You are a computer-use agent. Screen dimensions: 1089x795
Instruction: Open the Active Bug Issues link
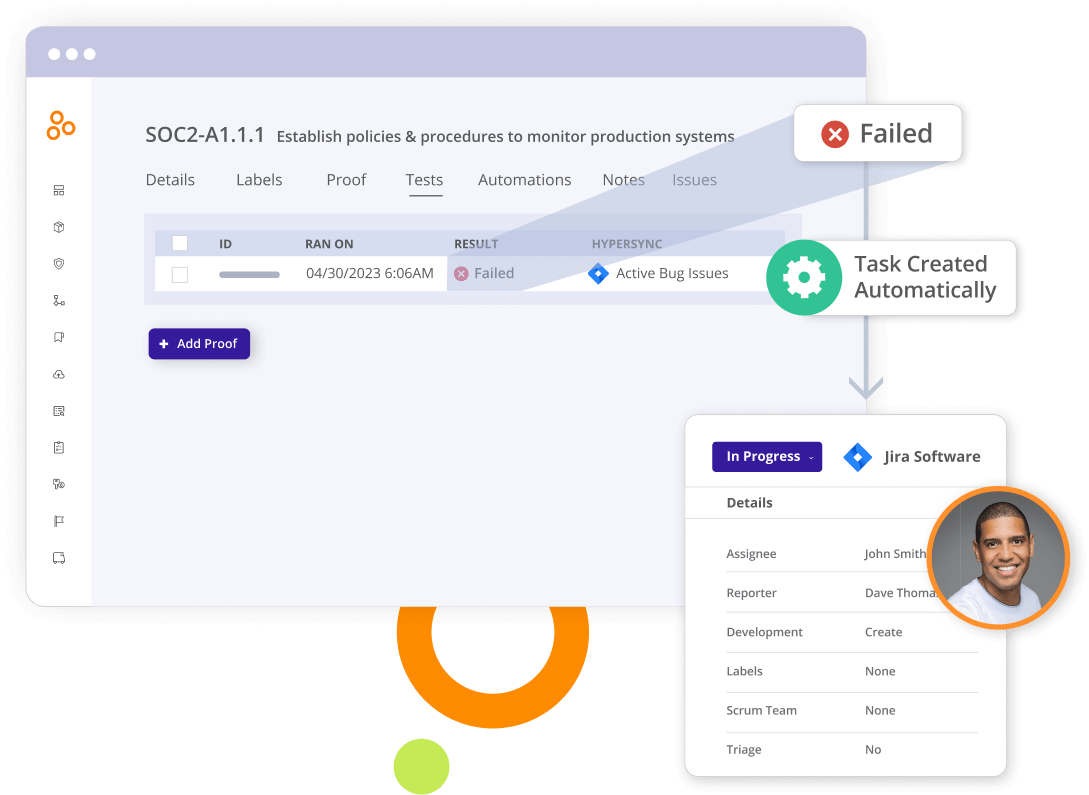click(x=672, y=274)
